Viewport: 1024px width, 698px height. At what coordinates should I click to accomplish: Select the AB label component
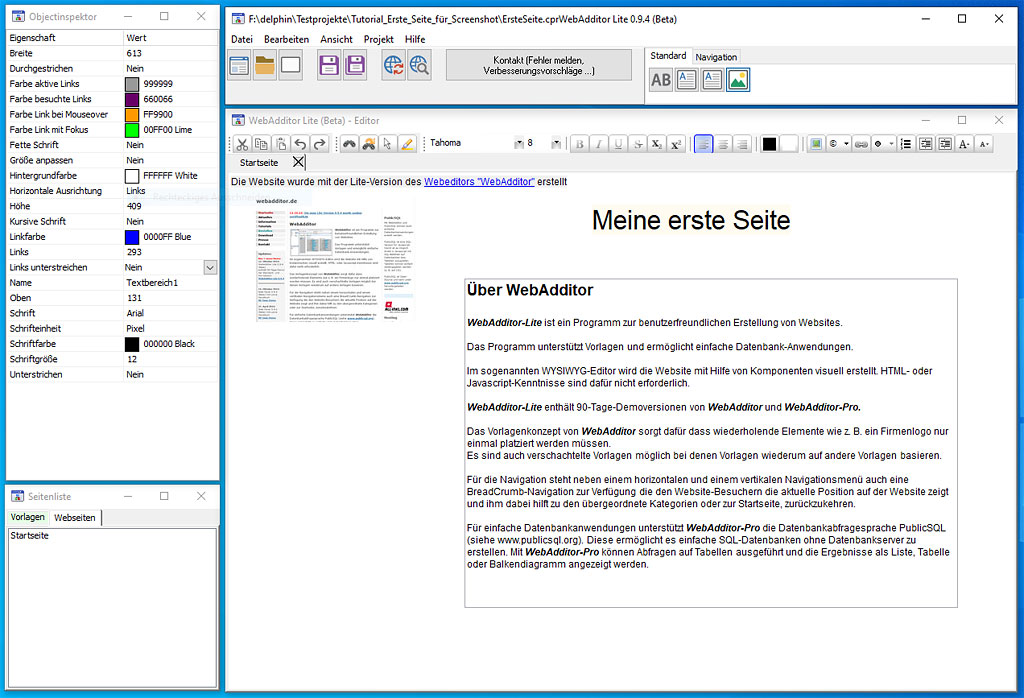661,80
